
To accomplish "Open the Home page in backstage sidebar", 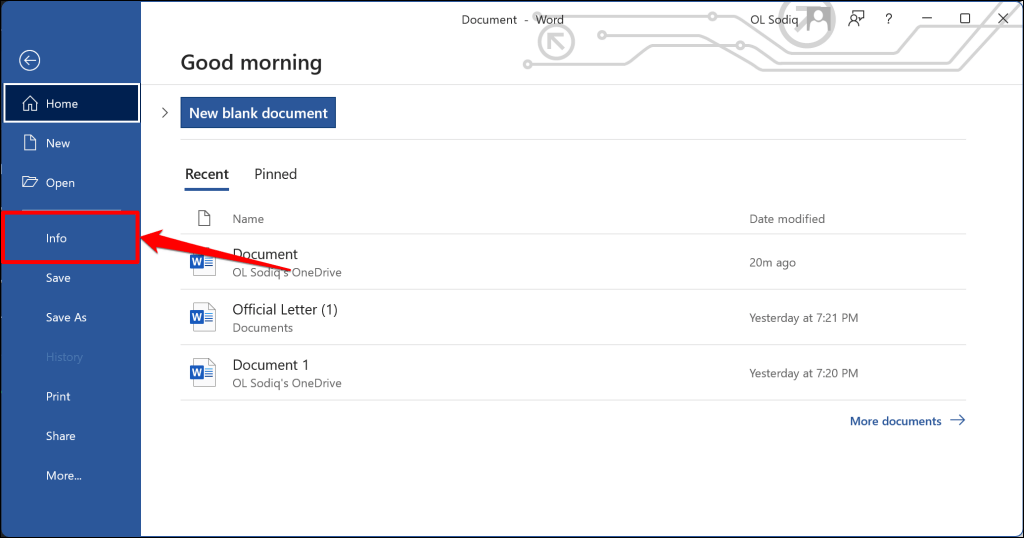I will pyautogui.click(x=71, y=103).
